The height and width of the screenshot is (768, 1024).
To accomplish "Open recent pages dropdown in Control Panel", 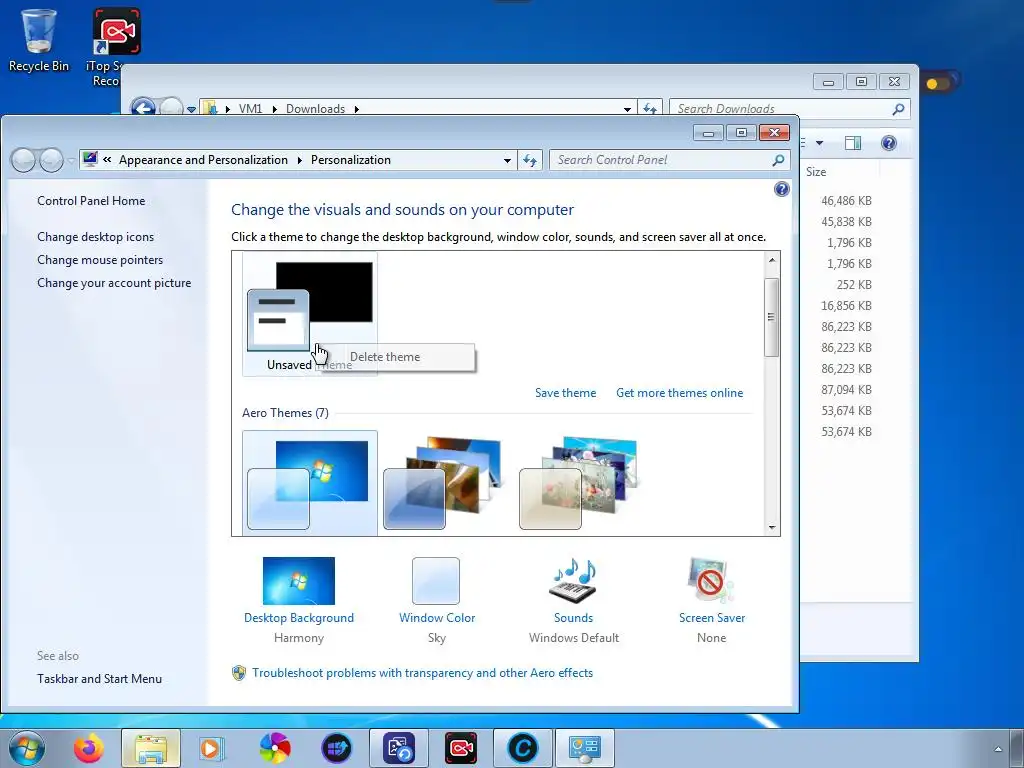I will [71, 161].
